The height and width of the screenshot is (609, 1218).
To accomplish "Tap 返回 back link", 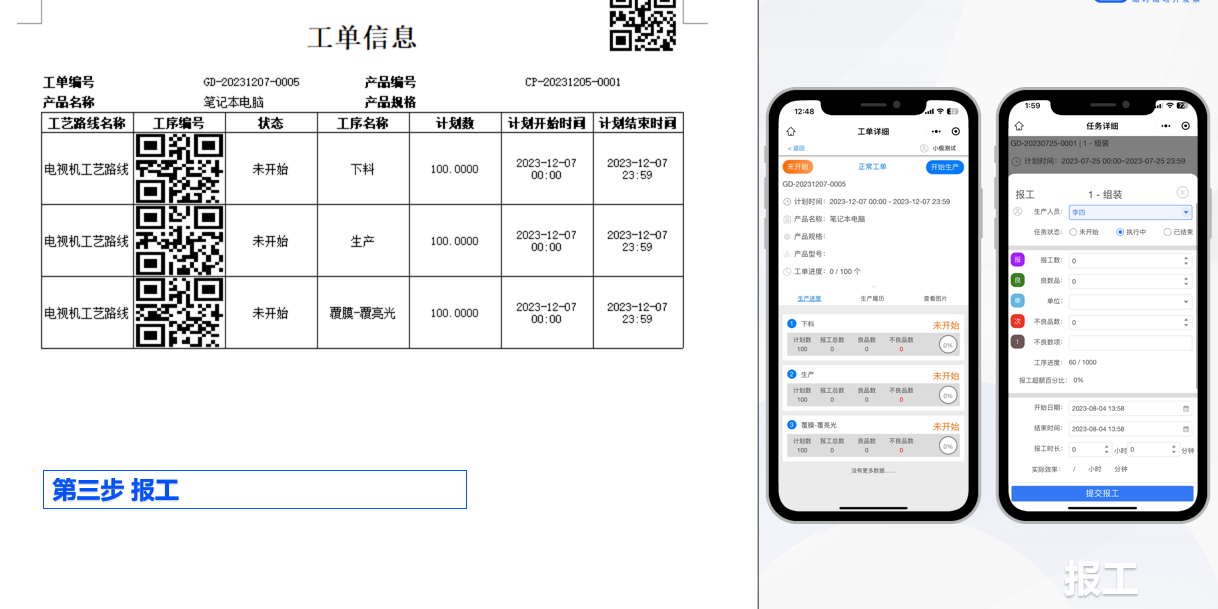I will tap(796, 148).
